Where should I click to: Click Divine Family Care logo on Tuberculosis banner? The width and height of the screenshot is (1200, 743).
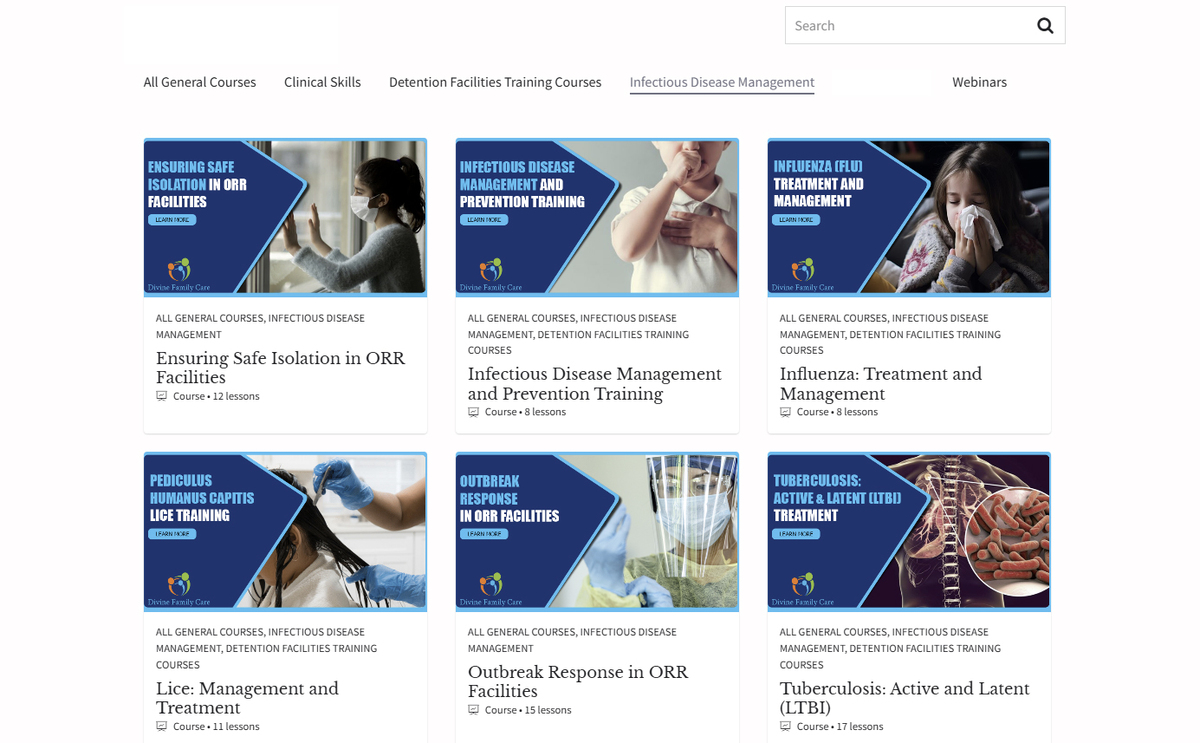(803, 586)
